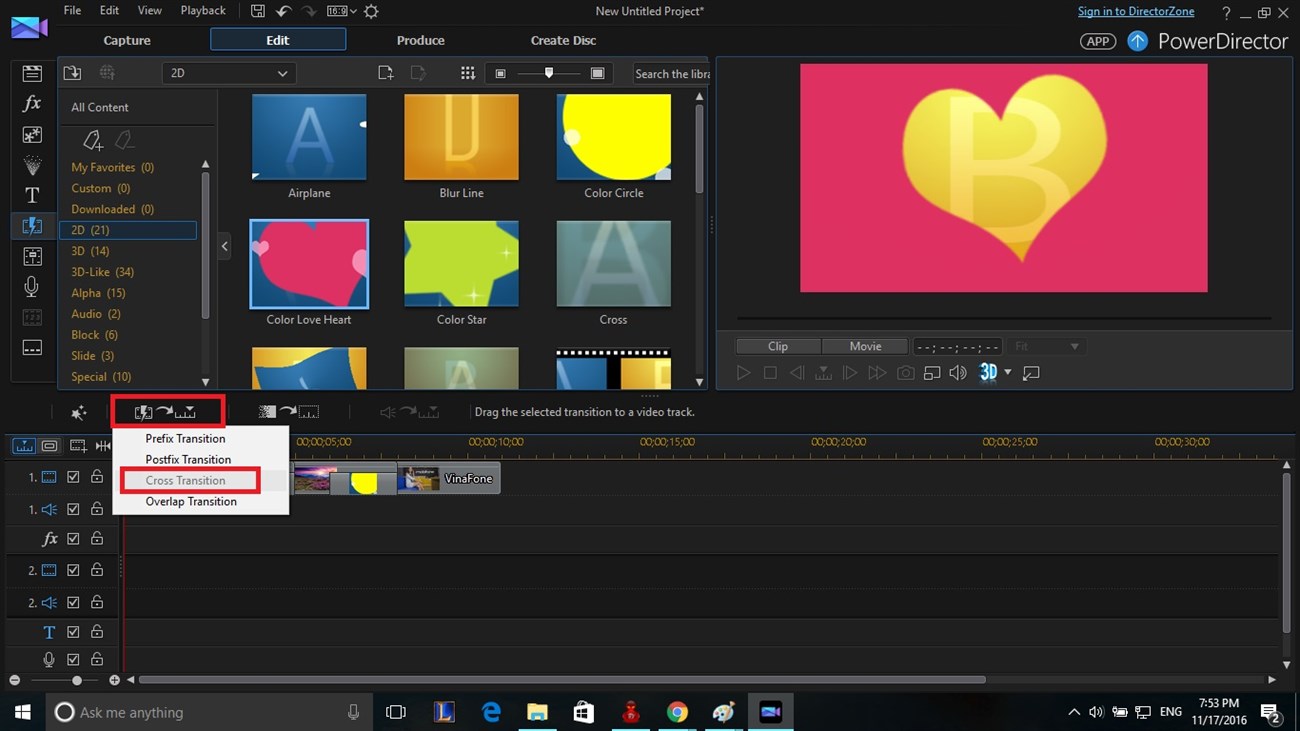Toggle the video track 1 enable checkbox
1300x731 pixels.
click(73, 478)
